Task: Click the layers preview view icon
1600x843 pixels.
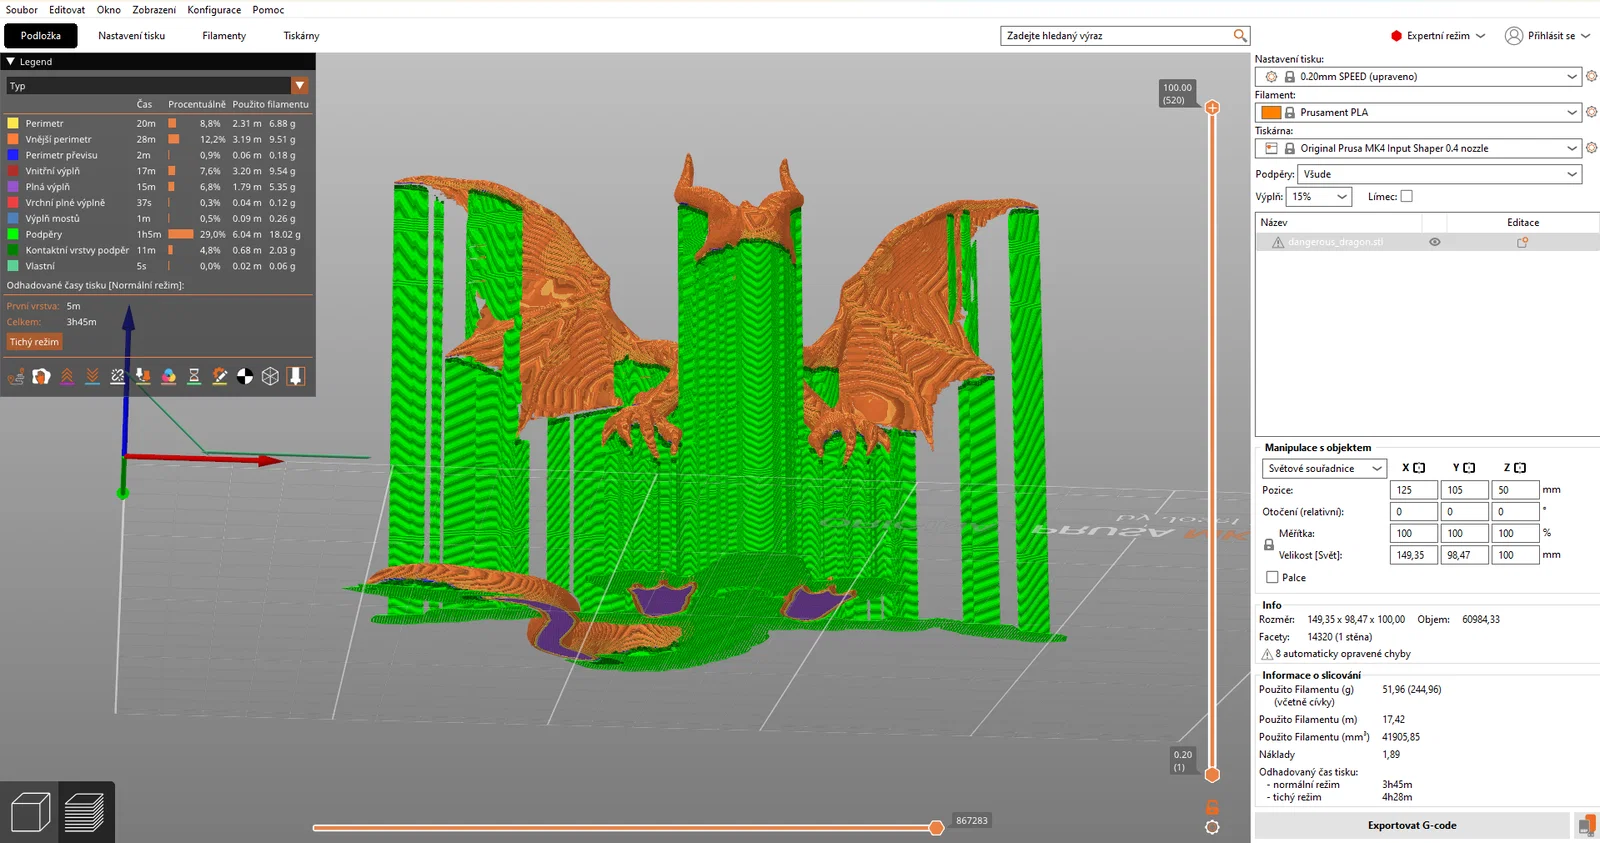Action: click(x=84, y=812)
